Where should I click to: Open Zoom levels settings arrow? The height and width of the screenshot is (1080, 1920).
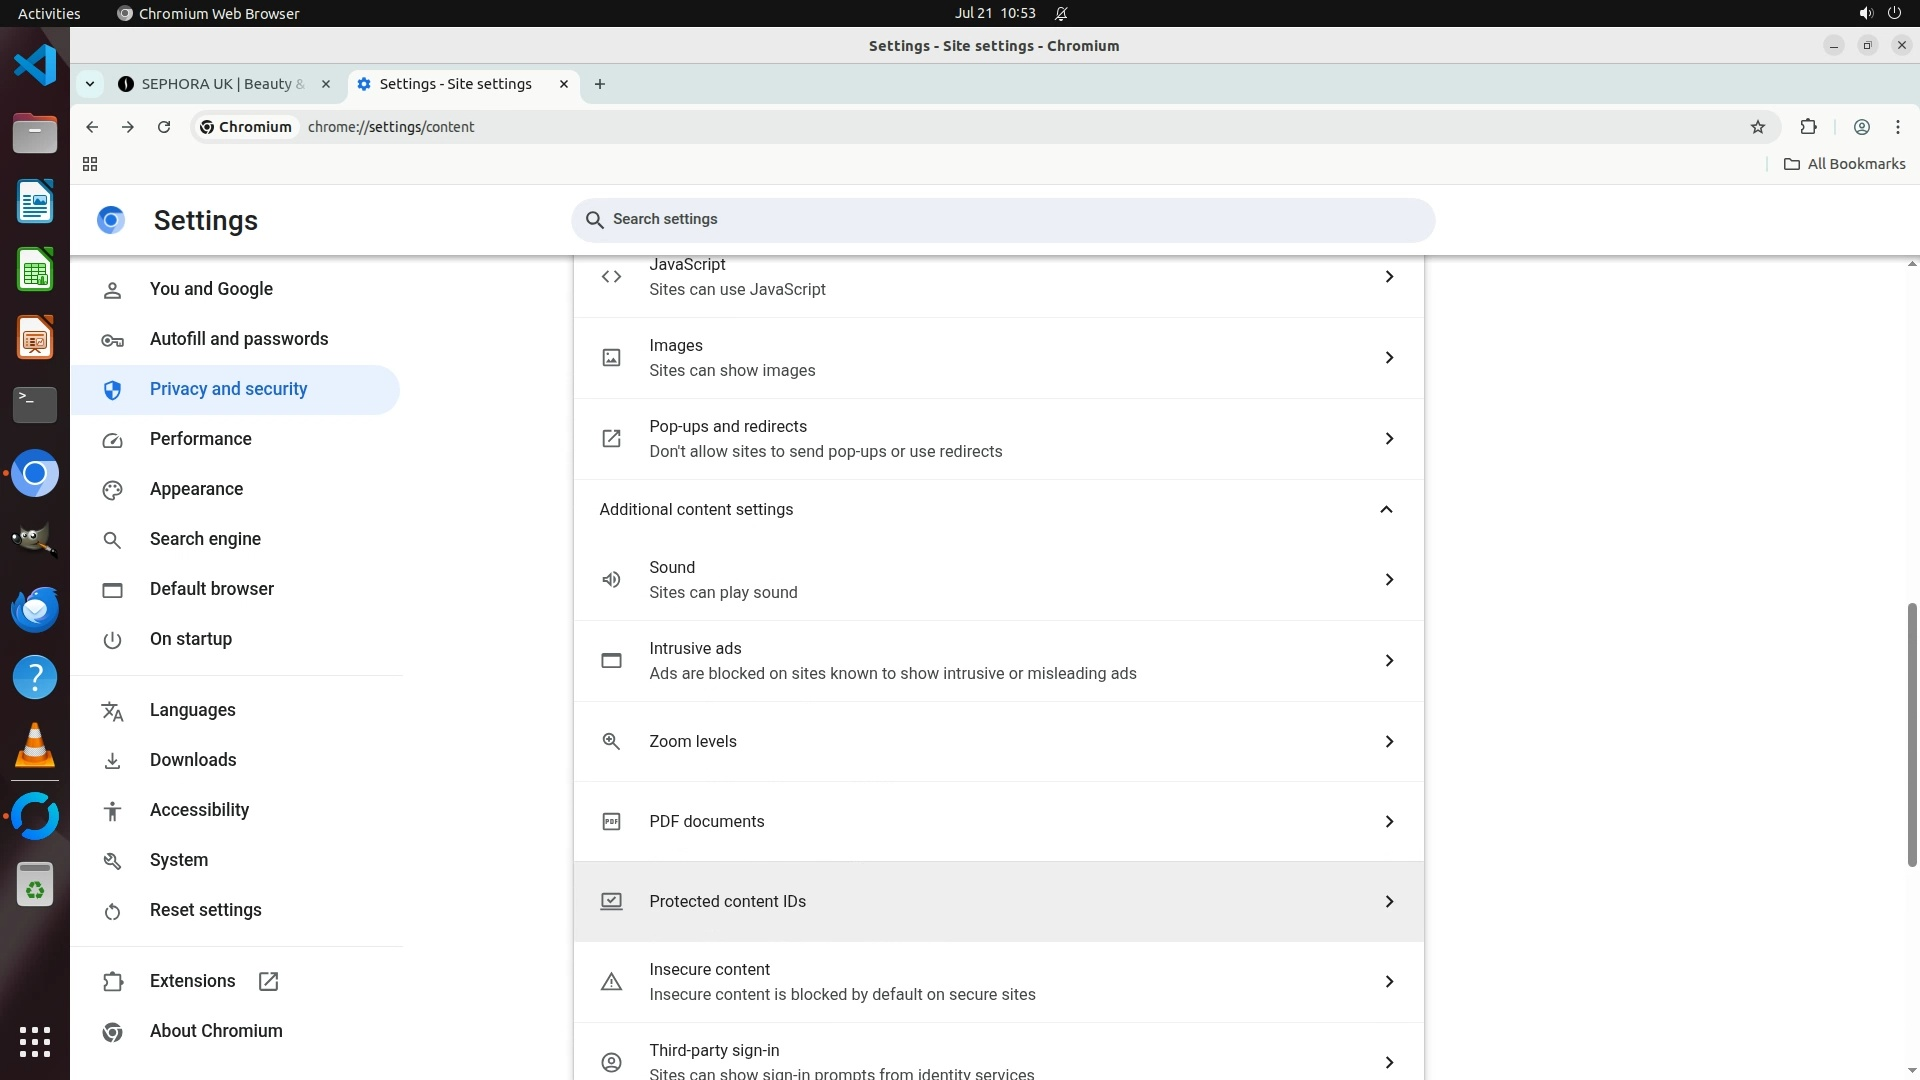pyautogui.click(x=1388, y=741)
